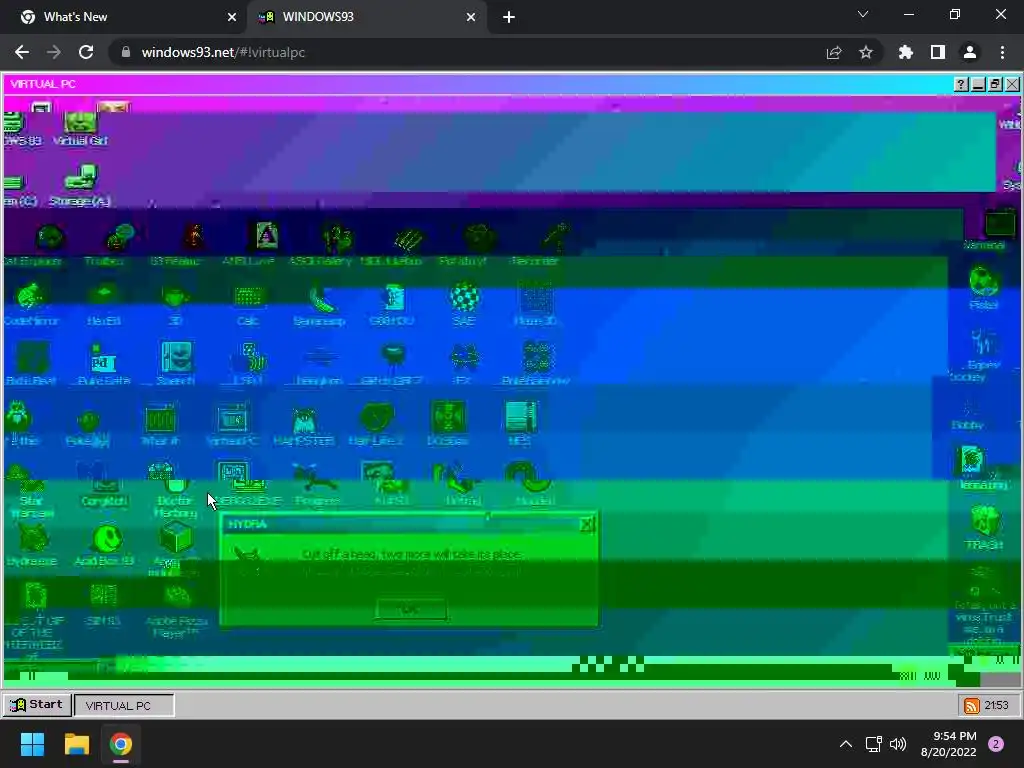Open the Chrome three-dot menu
Image resolution: width=1024 pixels, height=768 pixels.
[1002, 52]
